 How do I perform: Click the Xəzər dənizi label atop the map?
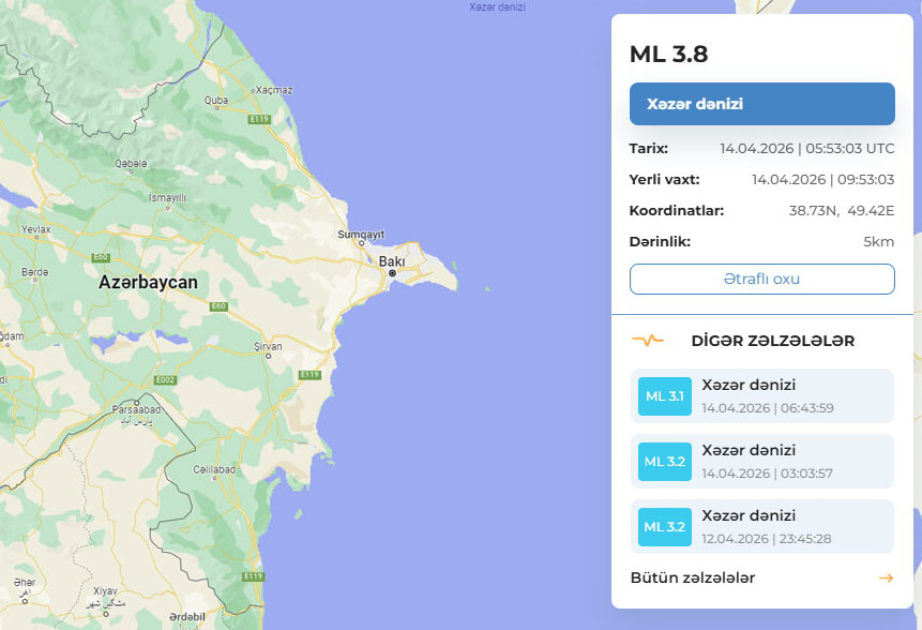click(x=497, y=6)
